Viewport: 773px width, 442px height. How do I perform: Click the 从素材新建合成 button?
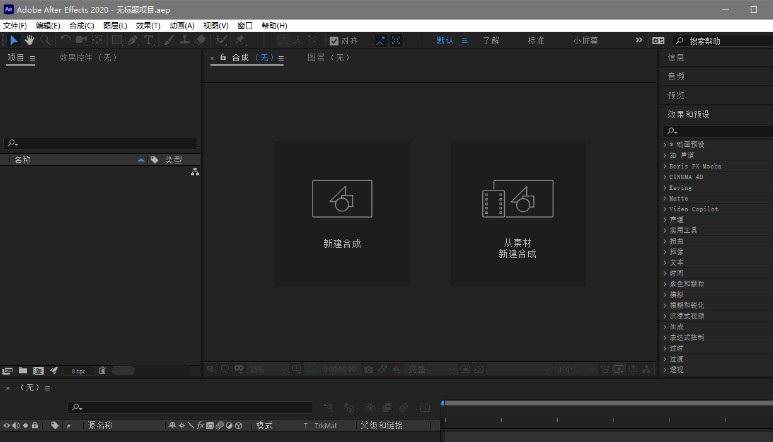pyautogui.click(x=518, y=213)
